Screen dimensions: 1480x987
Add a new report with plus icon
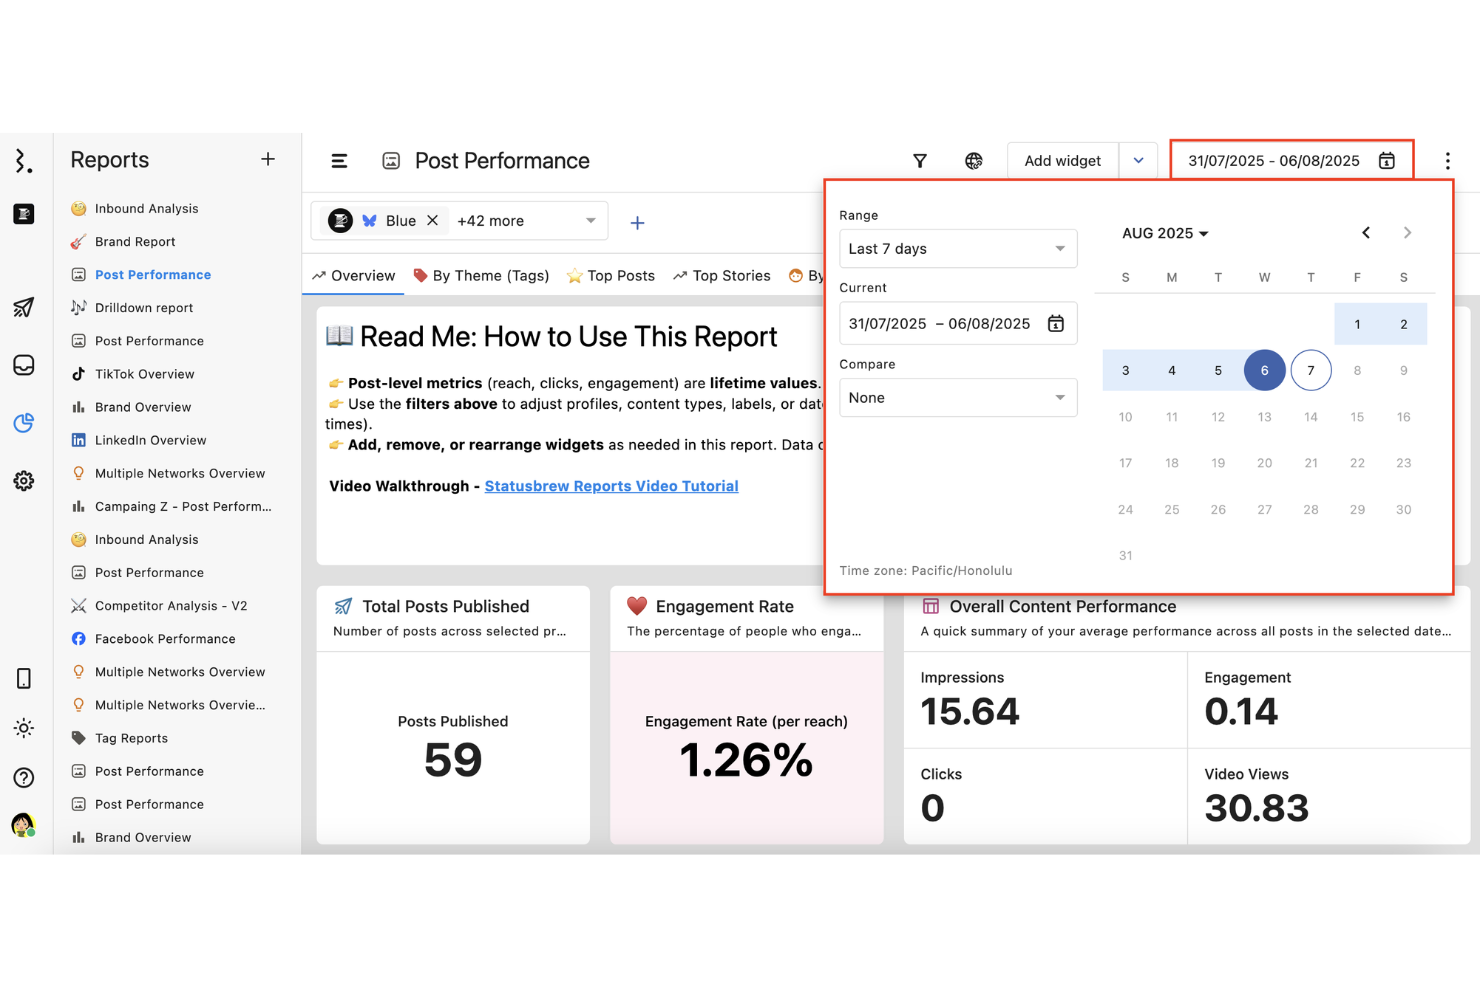coord(268,159)
